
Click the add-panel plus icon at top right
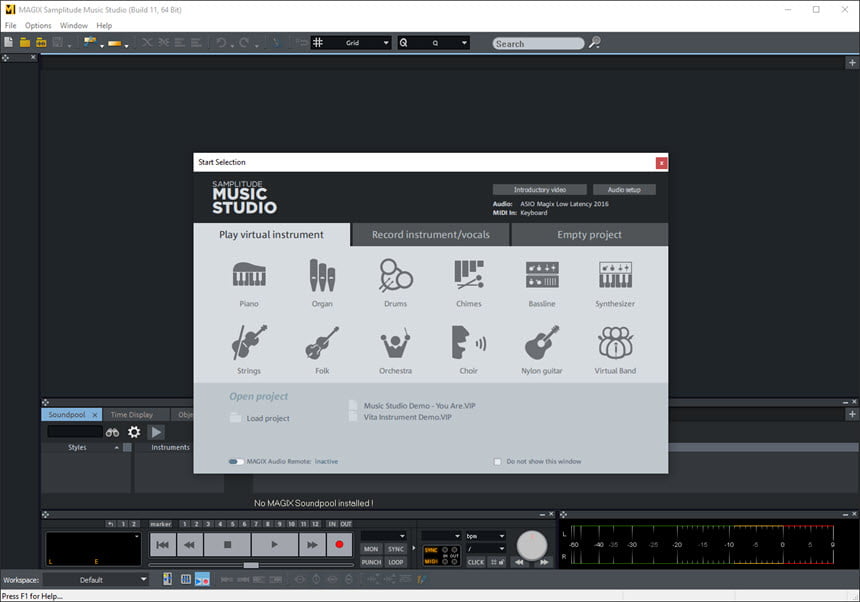click(x=852, y=63)
